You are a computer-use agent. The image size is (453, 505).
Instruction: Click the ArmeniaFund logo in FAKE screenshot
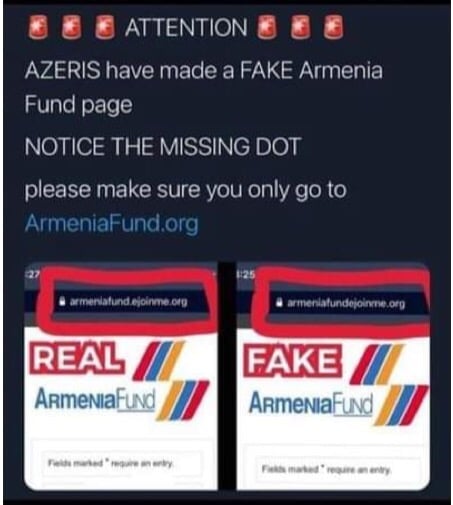click(311, 403)
